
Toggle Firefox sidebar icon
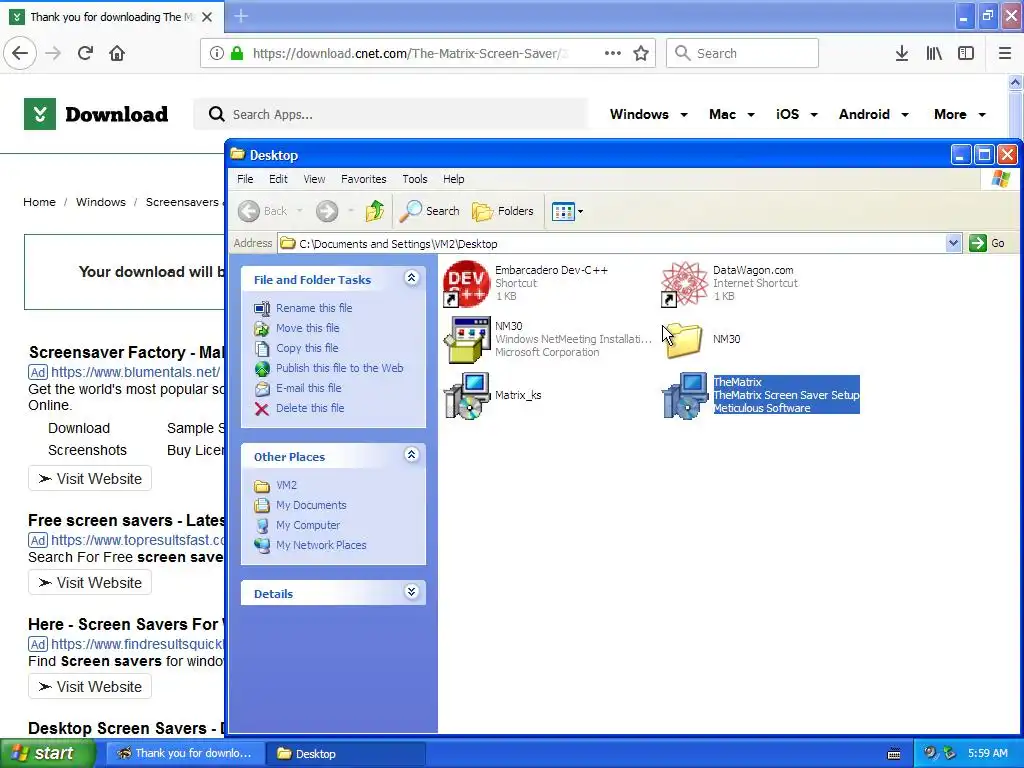[966, 54]
